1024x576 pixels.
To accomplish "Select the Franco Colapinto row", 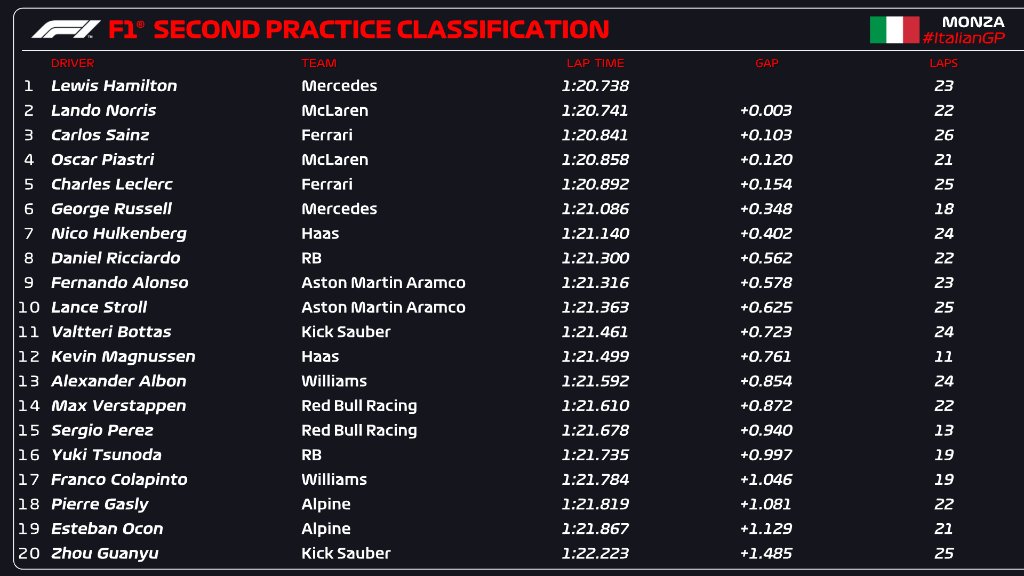I will pyautogui.click(x=512, y=479).
